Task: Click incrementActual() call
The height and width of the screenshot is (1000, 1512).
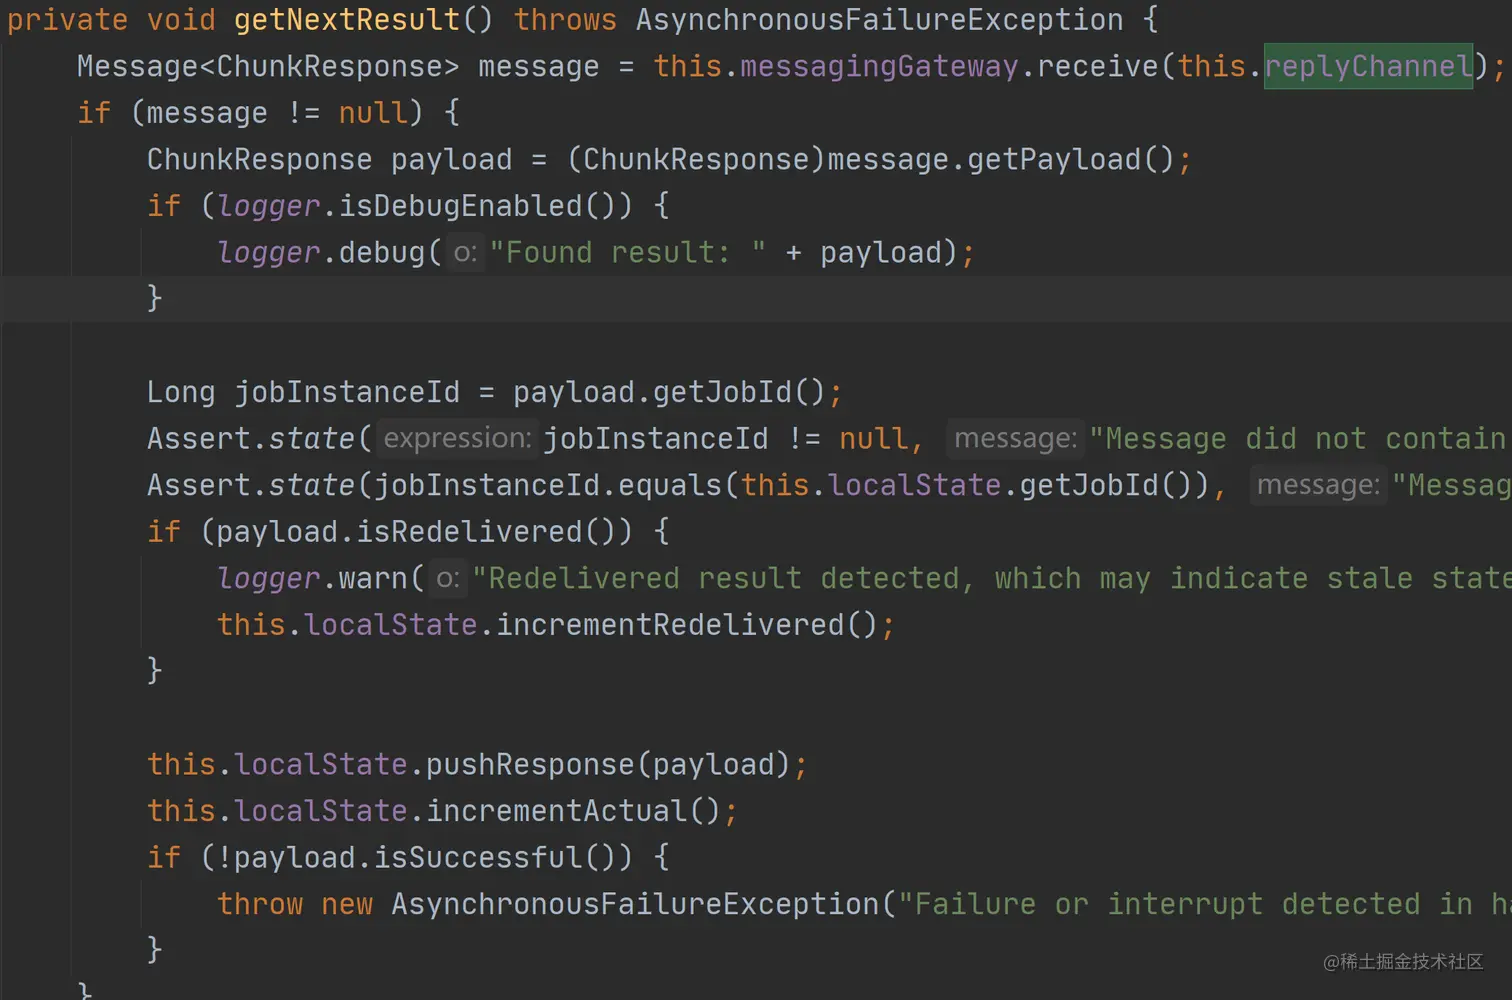Action: [573, 810]
